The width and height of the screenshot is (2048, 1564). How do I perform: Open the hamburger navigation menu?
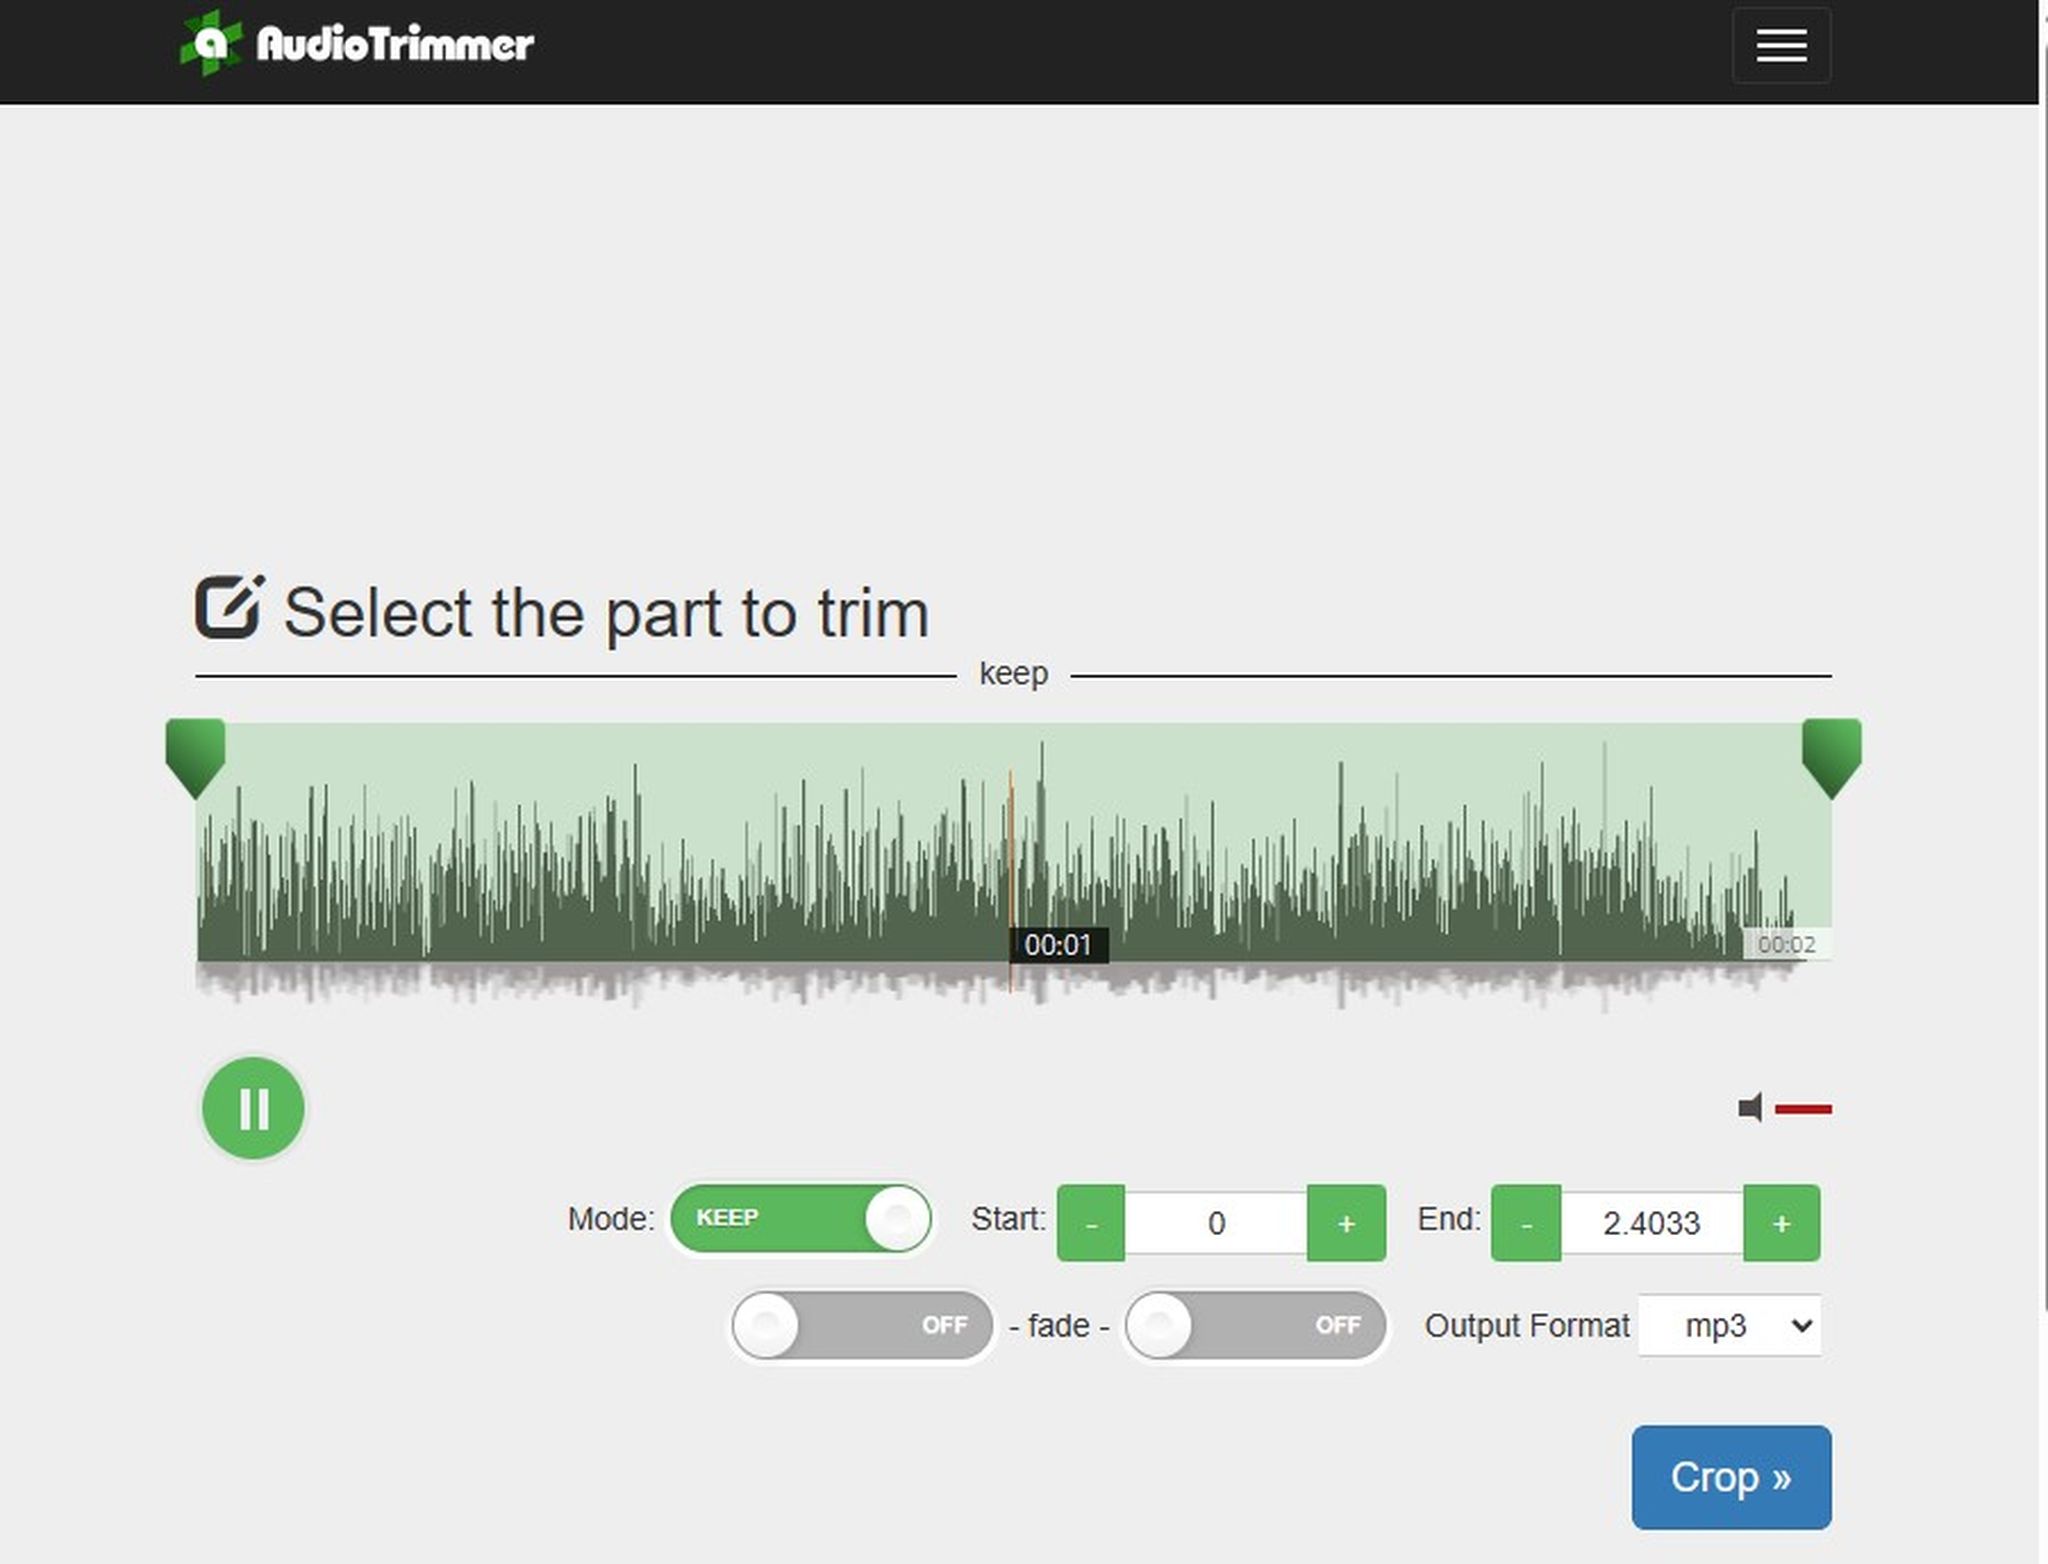[x=1781, y=45]
